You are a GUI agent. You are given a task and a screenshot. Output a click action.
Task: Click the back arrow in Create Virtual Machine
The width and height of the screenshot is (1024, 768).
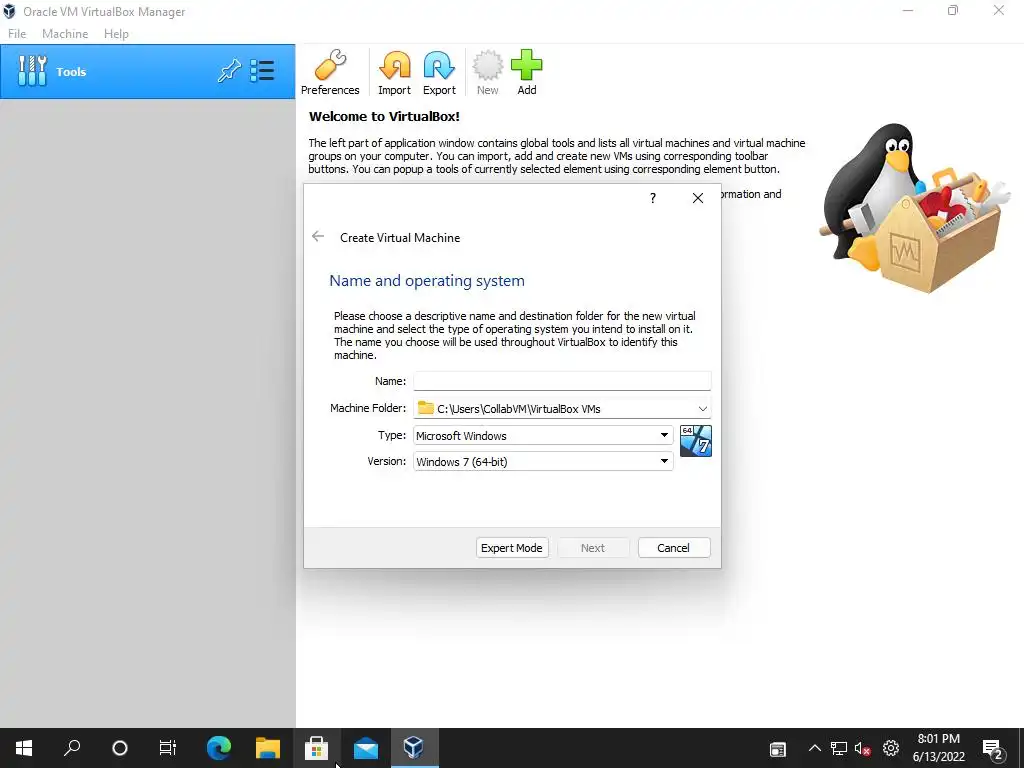pyautogui.click(x=318, y=236)
